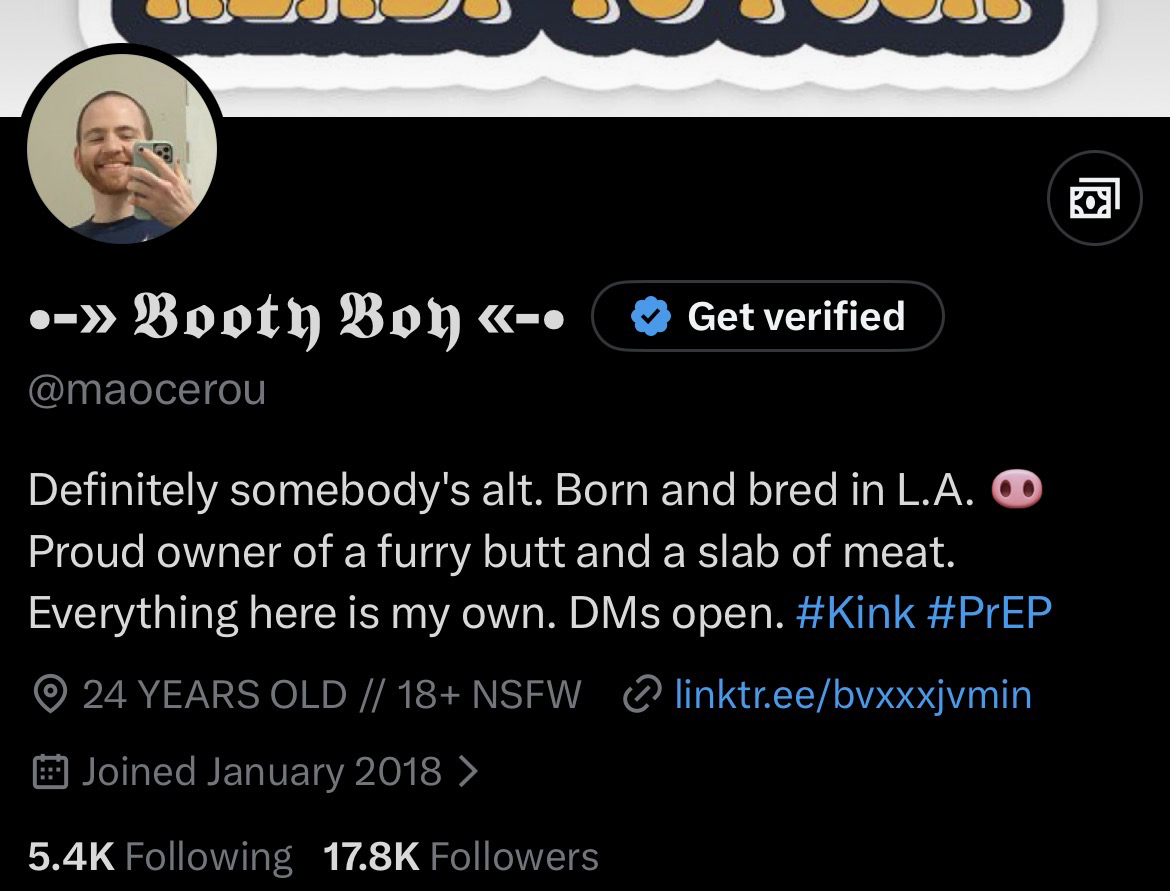Tap the bio text starting with Definitely somebody's alt
This screenshot has height=891, width=1170.
500,490
